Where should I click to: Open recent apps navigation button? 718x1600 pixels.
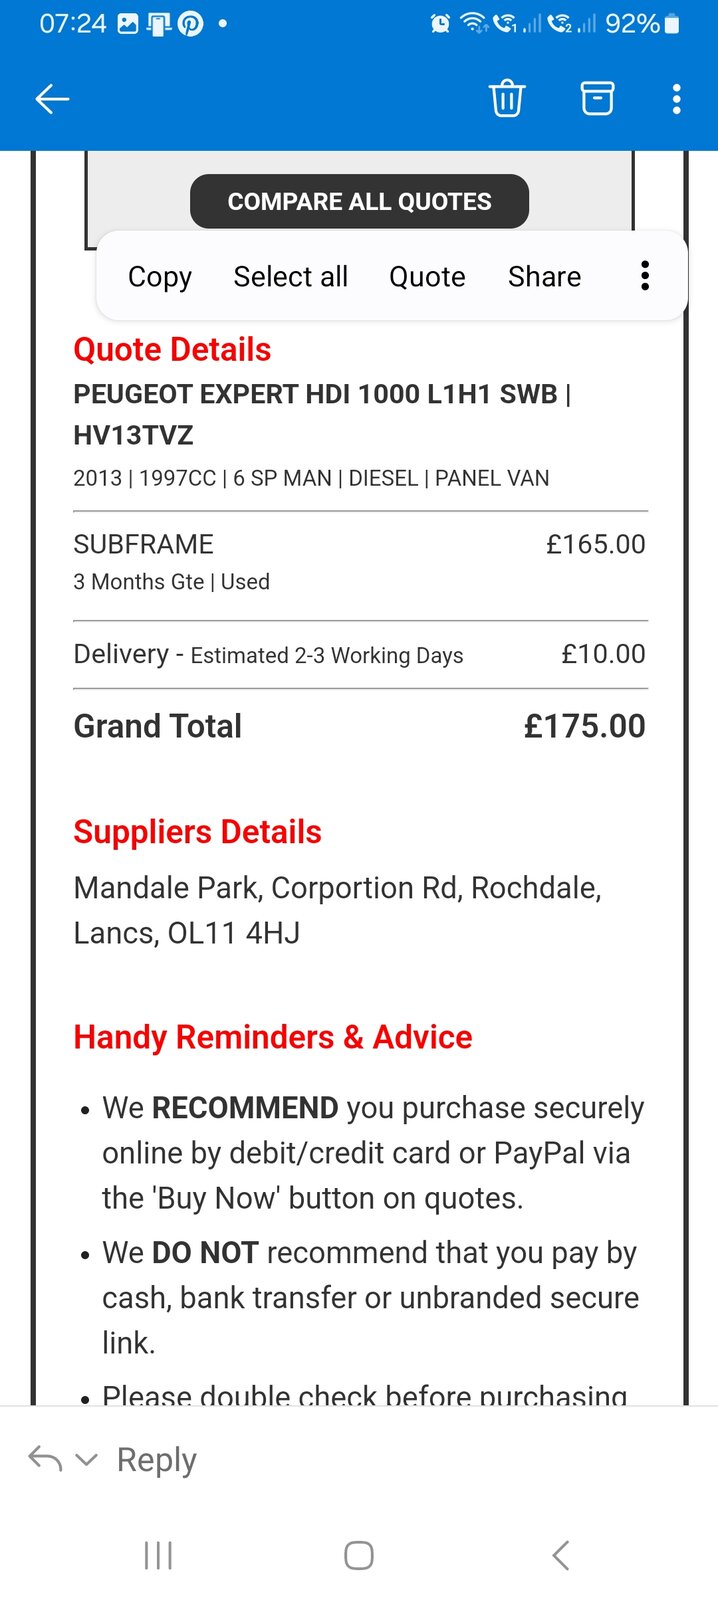158,1555
